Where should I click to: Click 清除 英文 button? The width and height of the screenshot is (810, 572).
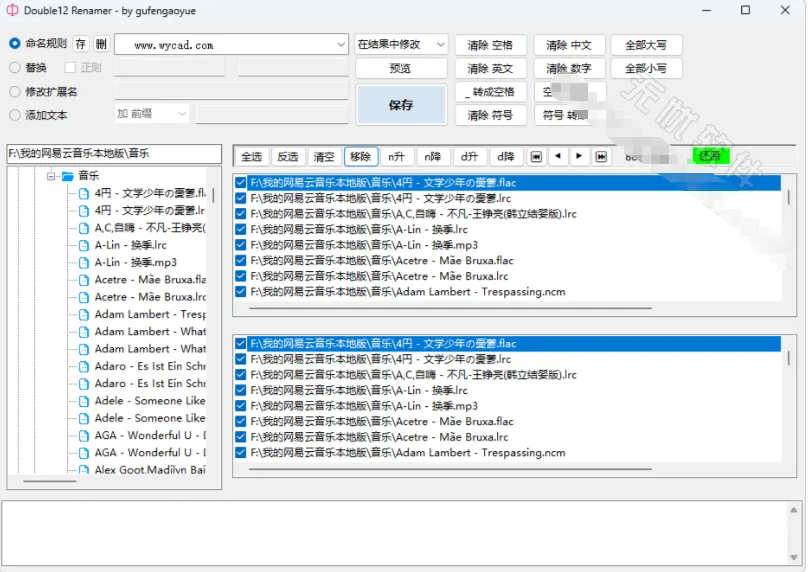[x=490, y=68]
